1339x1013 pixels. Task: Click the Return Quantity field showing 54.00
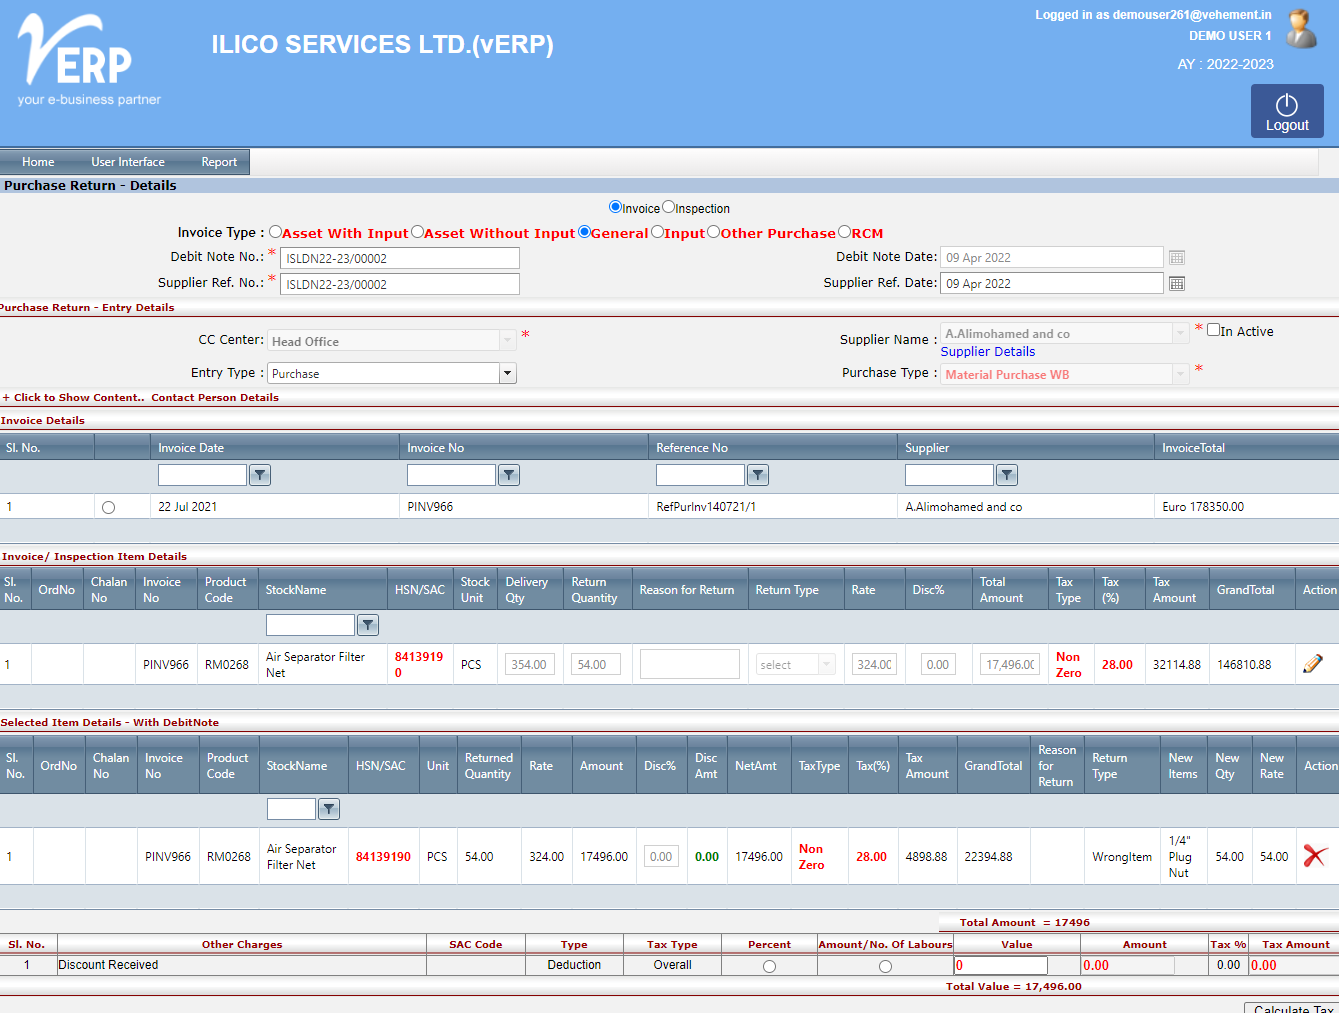tap(596, 664)
